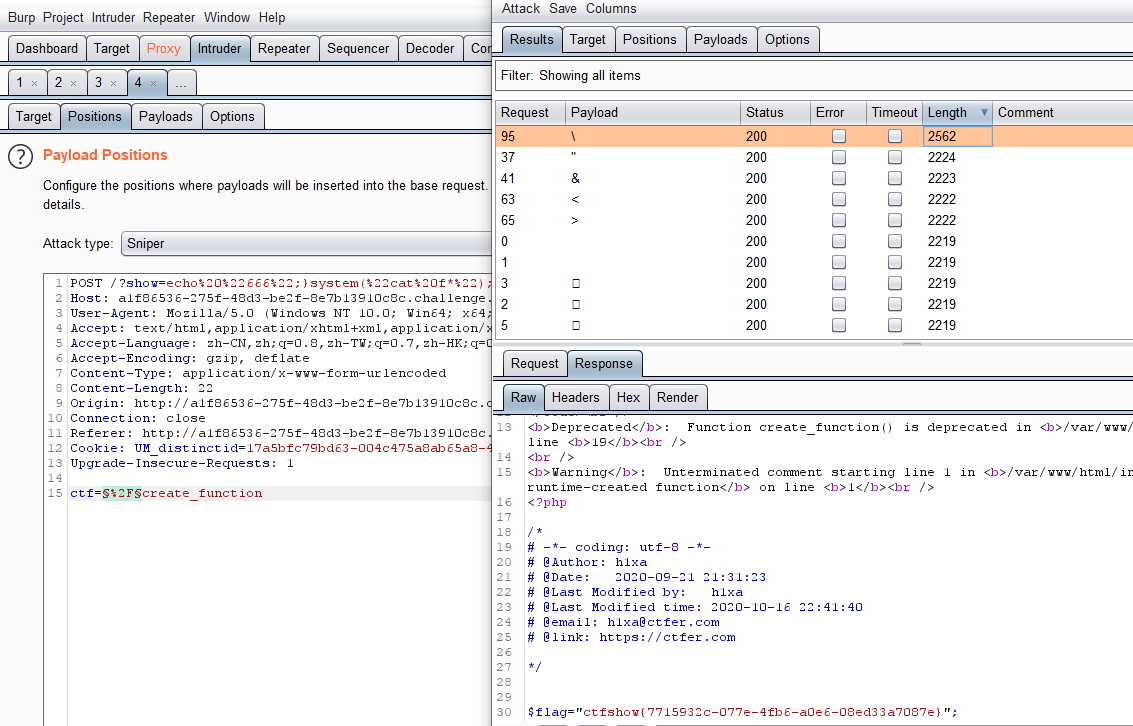Click the $flag line in response
The height and width of the screenshot is (726, 1133).
(x=742, y=712)
